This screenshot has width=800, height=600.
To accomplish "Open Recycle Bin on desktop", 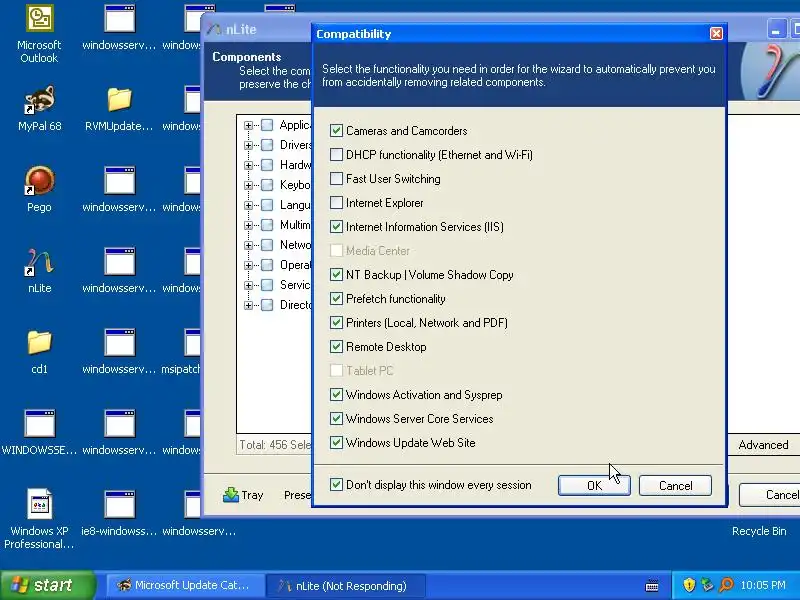I will click(759, 531).
